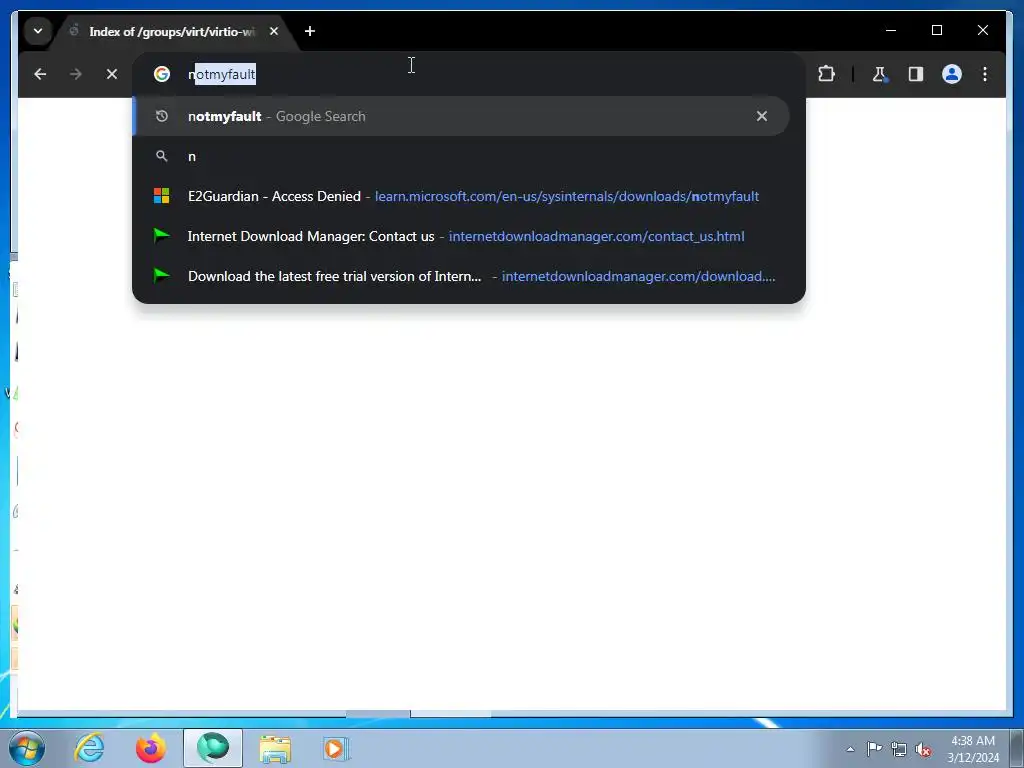Close the 'Index of /groups' tab
This screenshot has height=768, width=1024.
[x=274, y=31]
